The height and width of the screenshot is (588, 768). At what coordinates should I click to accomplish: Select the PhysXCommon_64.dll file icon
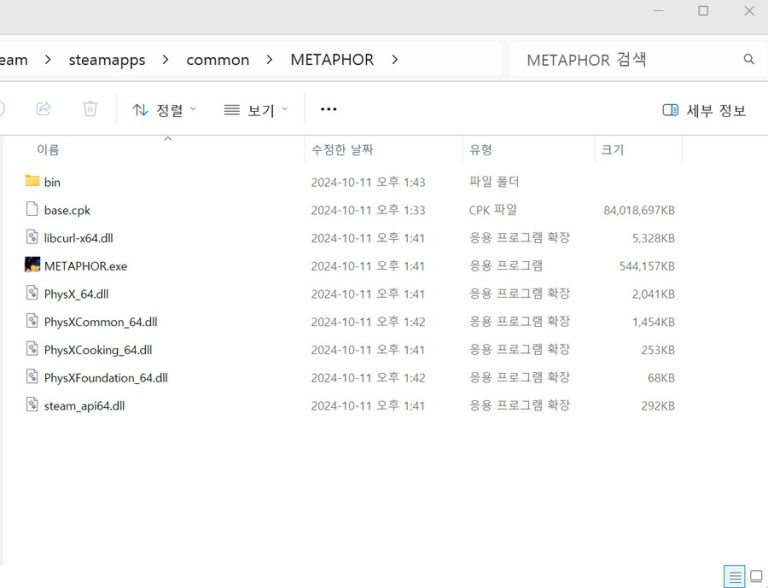click(x=32, y=321)
